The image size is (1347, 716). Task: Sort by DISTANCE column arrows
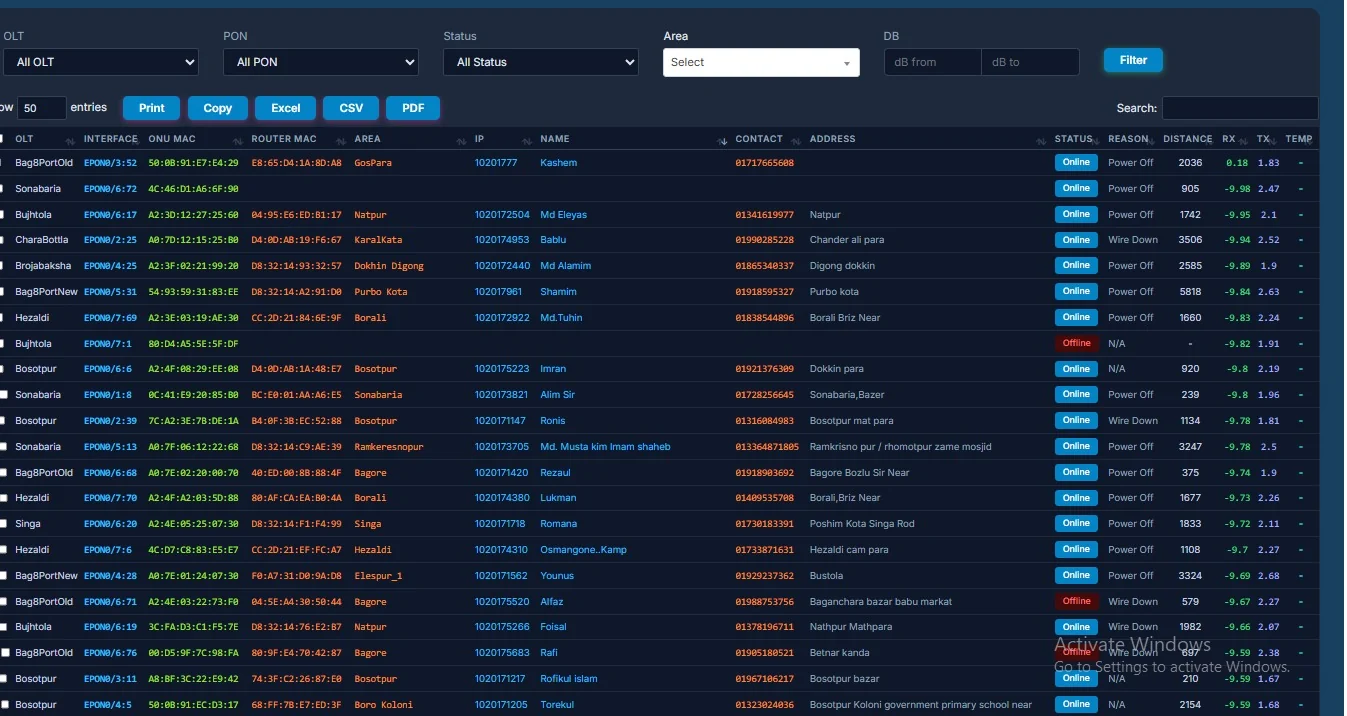pos(1211,140)
